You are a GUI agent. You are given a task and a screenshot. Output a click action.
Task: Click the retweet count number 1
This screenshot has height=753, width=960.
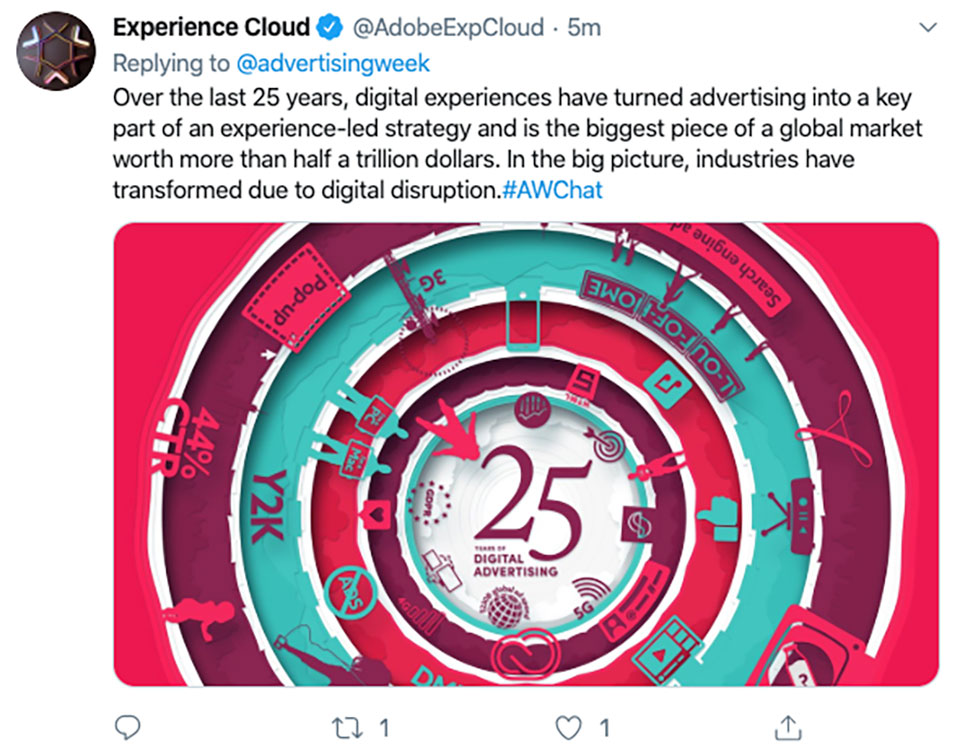(x=384, y=728)
